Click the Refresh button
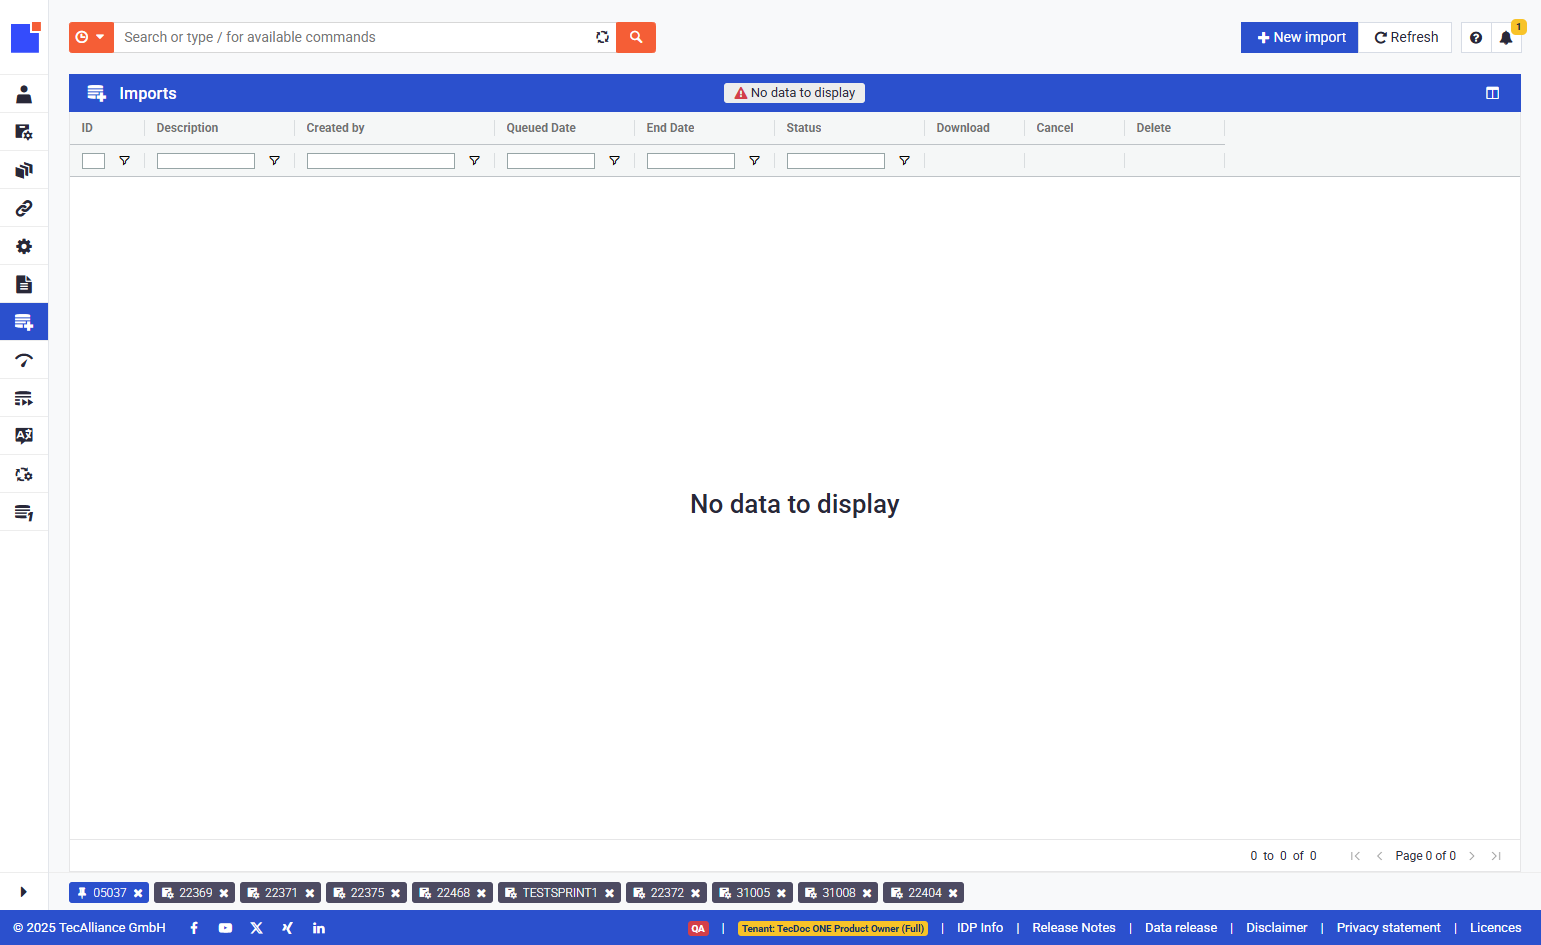This screenshot has height=945, width=1541. point(1405,37)
